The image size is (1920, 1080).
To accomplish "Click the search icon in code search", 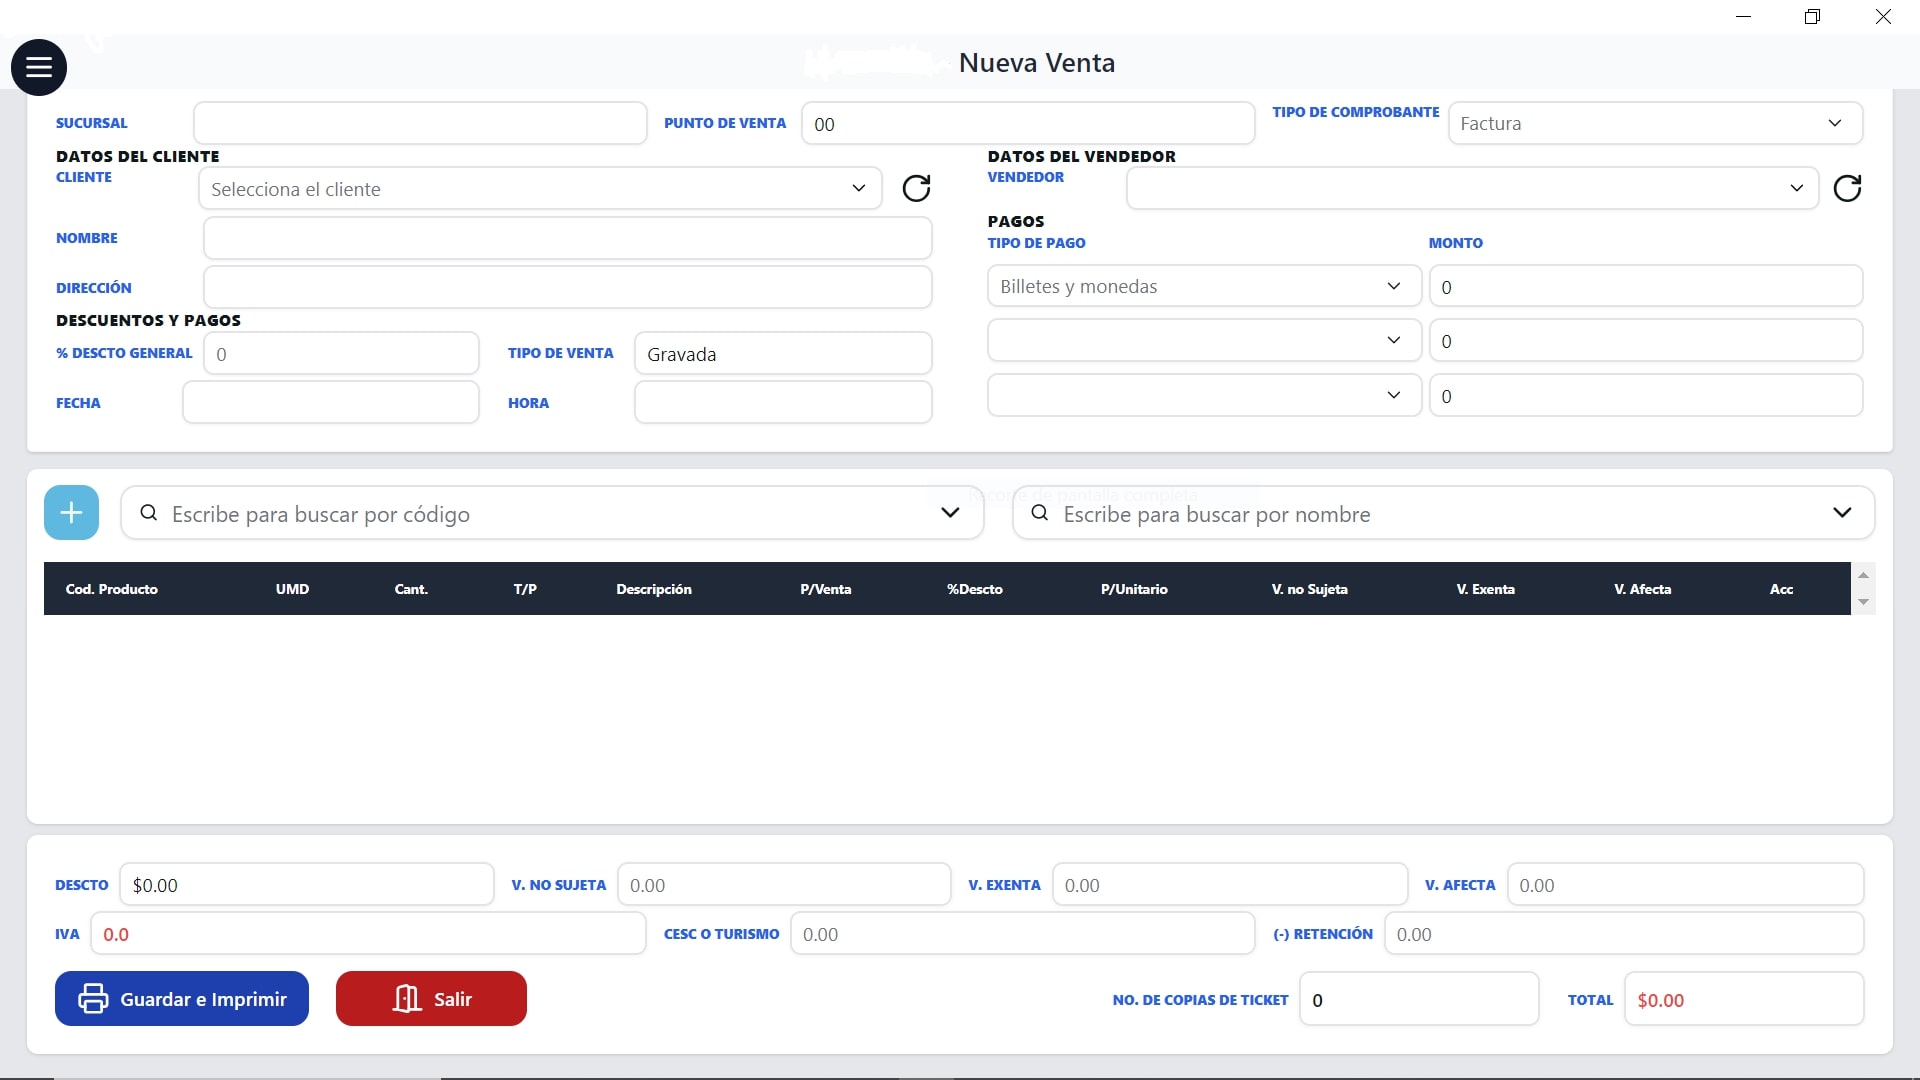I will point(148,513).
